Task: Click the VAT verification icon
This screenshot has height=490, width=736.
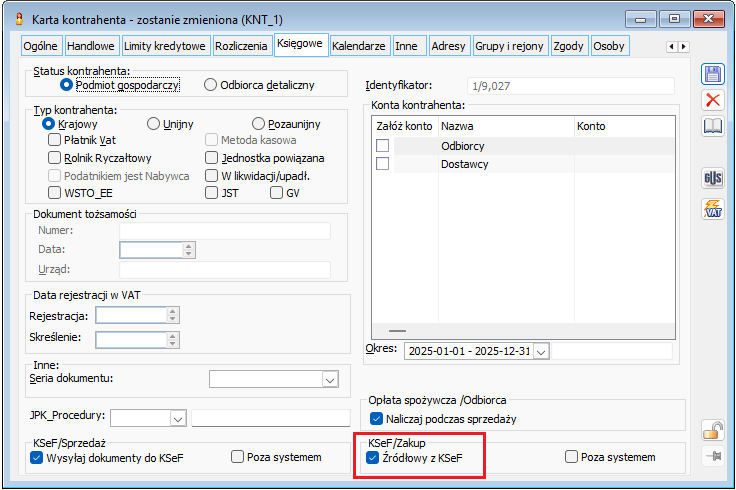Action: pyautogui.click(x=712, y=209)
